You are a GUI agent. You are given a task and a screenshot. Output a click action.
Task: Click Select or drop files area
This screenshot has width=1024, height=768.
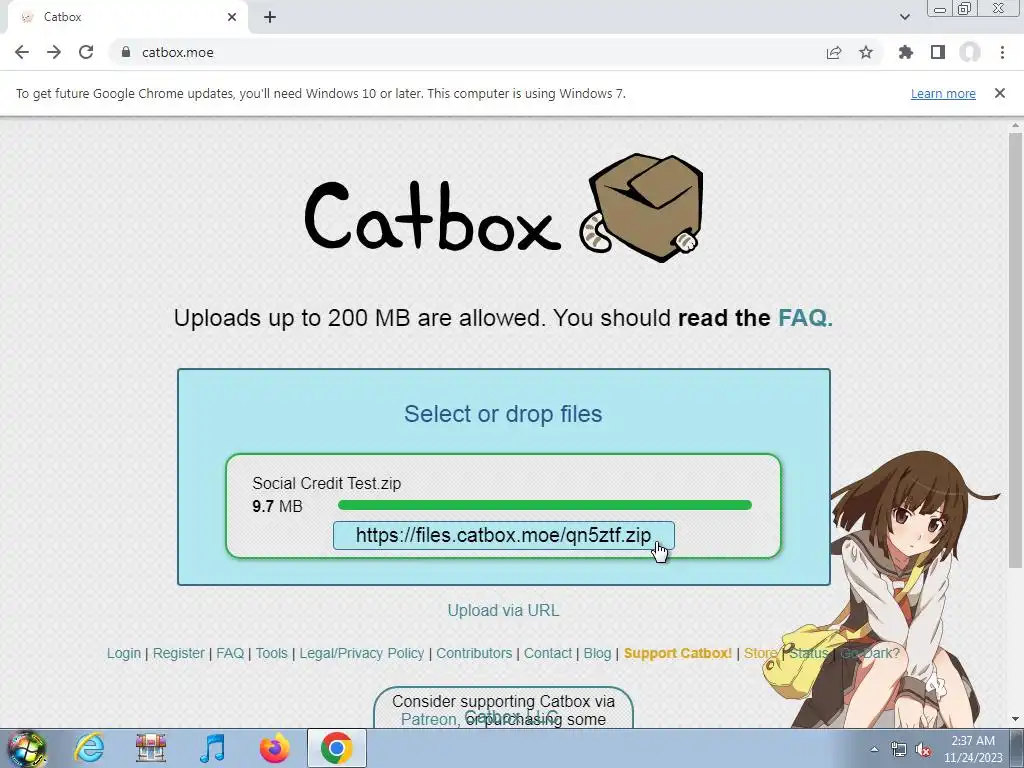coord(503,414)
